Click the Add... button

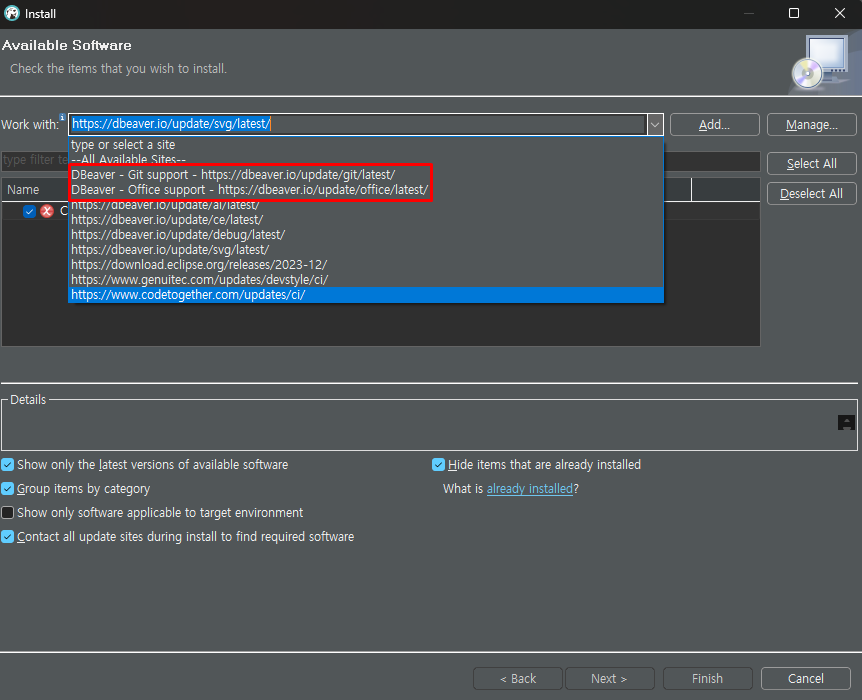tap(715, 125)
